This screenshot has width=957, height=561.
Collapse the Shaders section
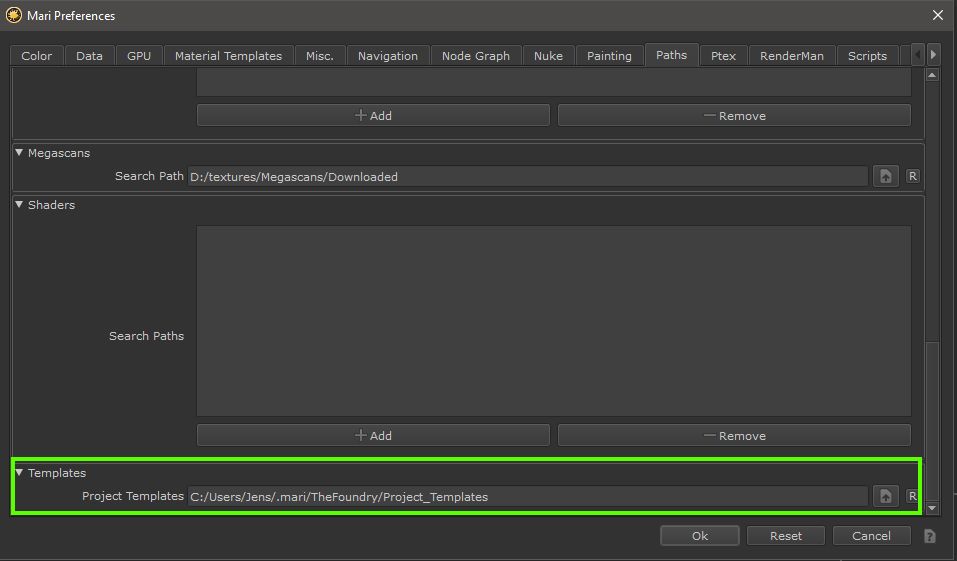19,205
